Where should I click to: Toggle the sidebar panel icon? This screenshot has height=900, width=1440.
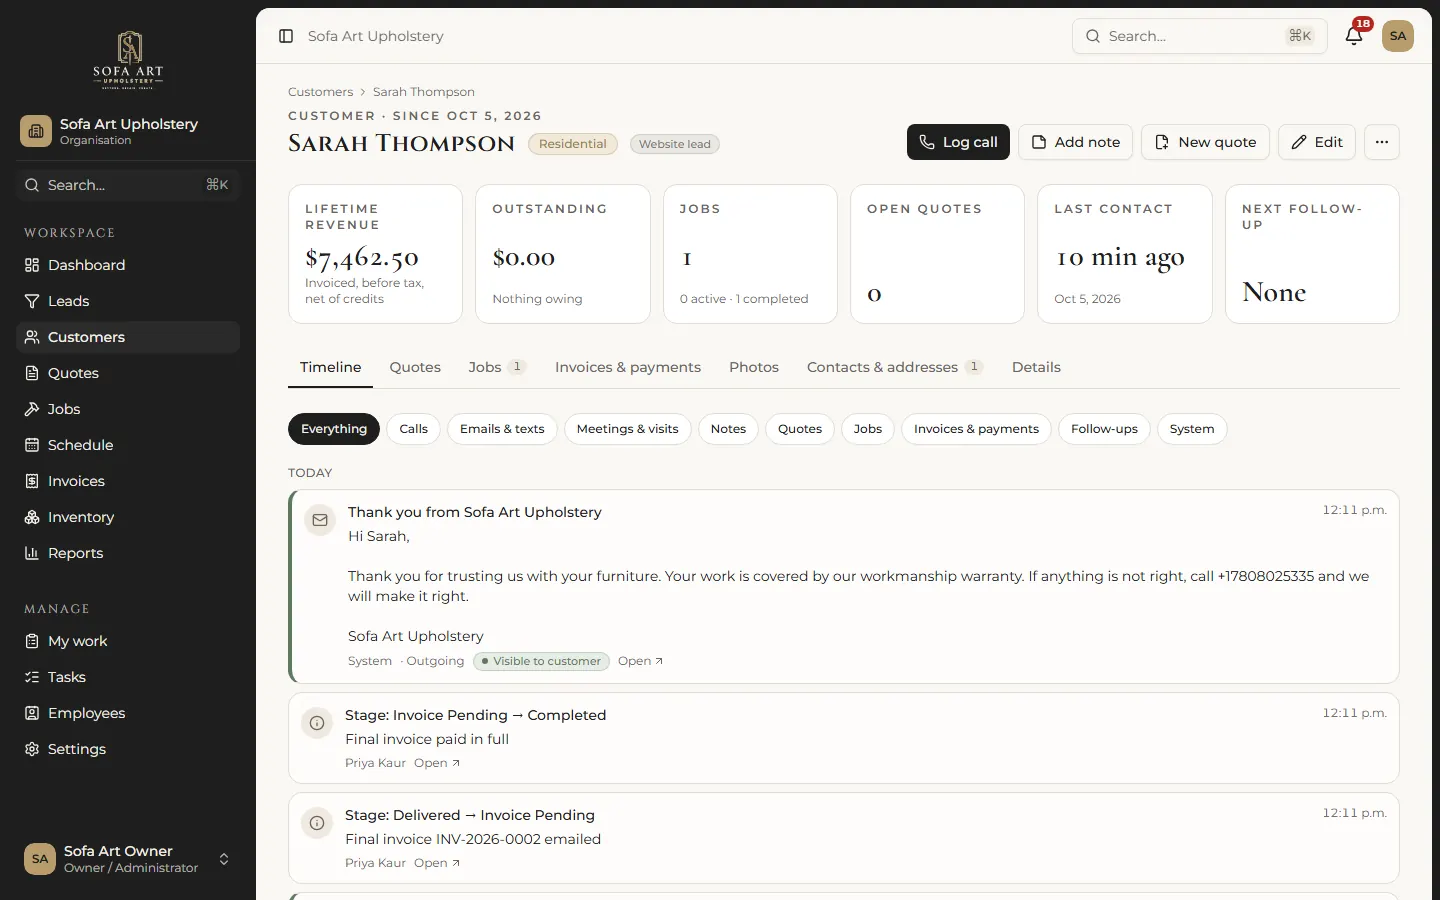(286, 36)
